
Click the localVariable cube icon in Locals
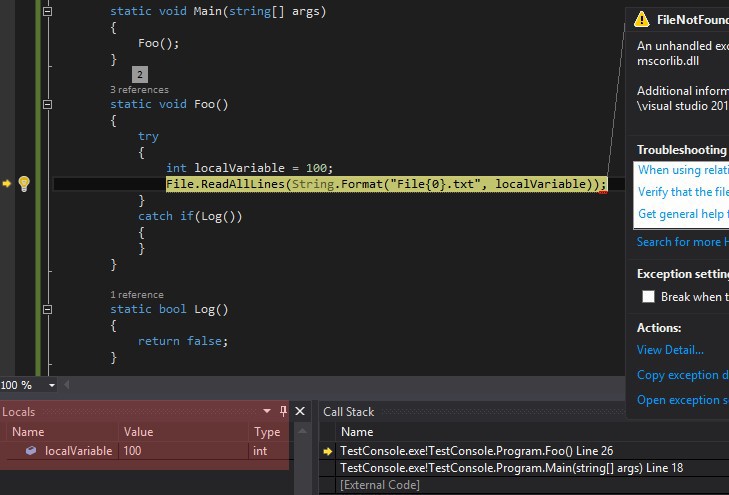(x=31, y=450)
